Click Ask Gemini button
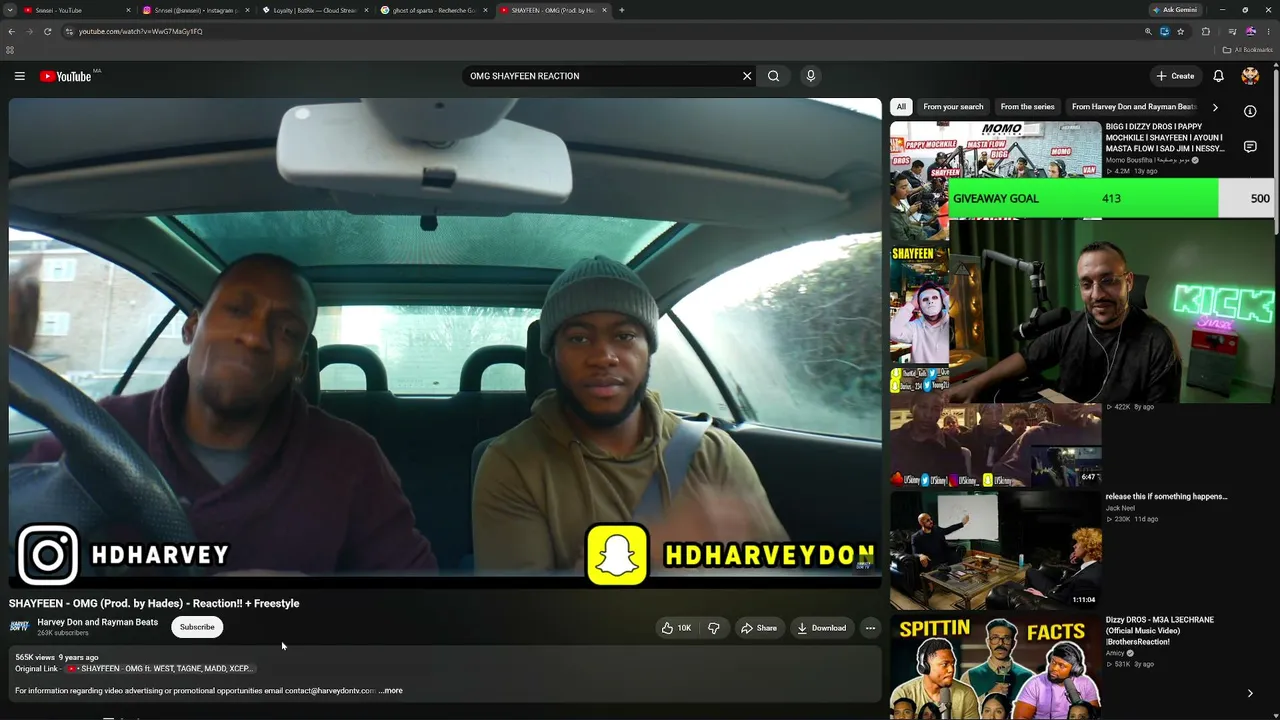 [x=1175, y=10]
